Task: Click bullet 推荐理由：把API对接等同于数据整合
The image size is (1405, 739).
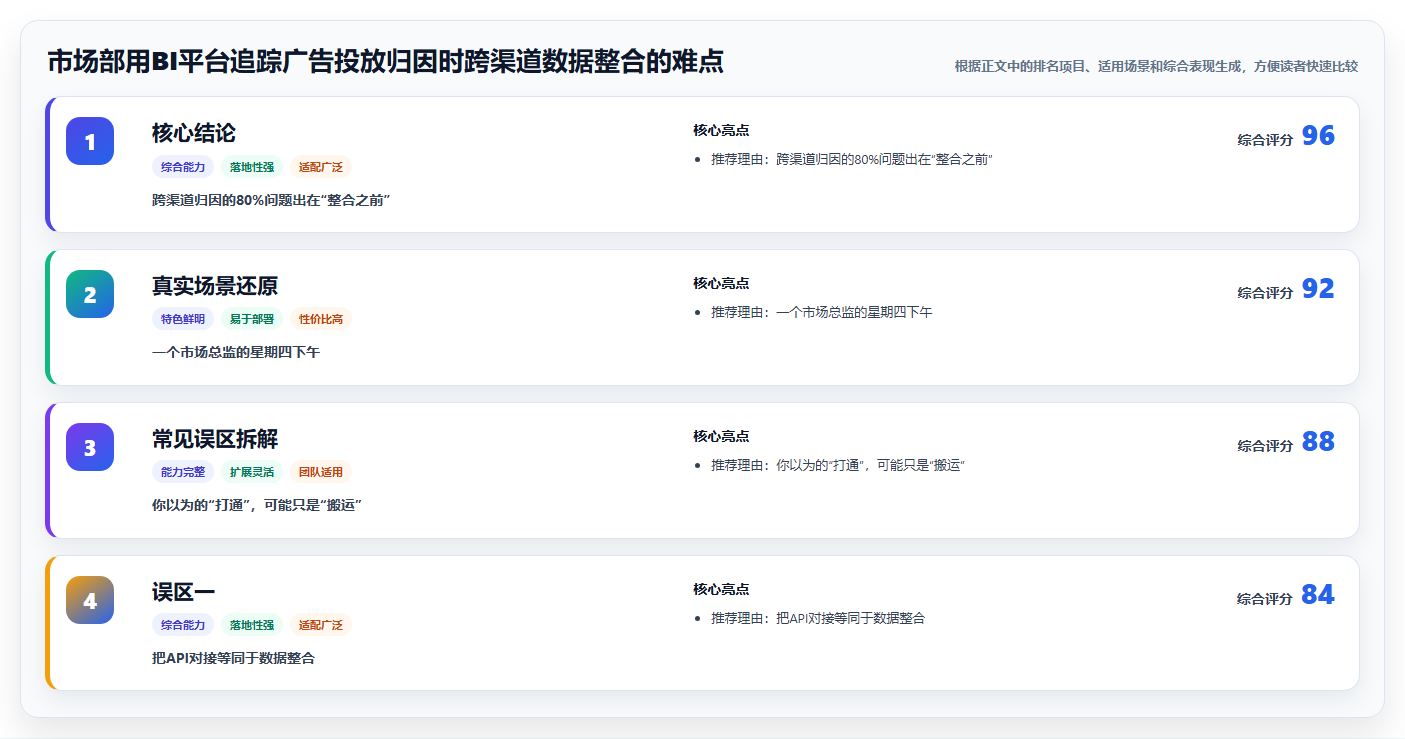Action: (818, 619)
